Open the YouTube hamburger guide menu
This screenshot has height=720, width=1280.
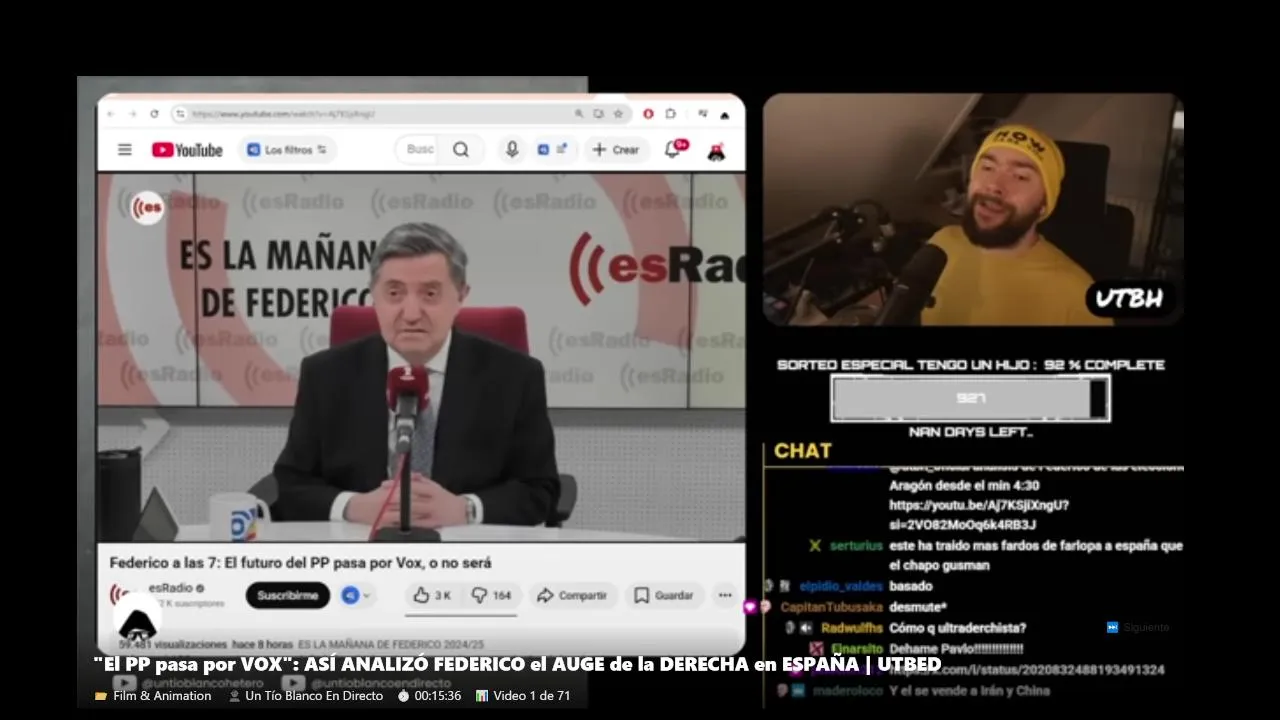coord(125,150)
